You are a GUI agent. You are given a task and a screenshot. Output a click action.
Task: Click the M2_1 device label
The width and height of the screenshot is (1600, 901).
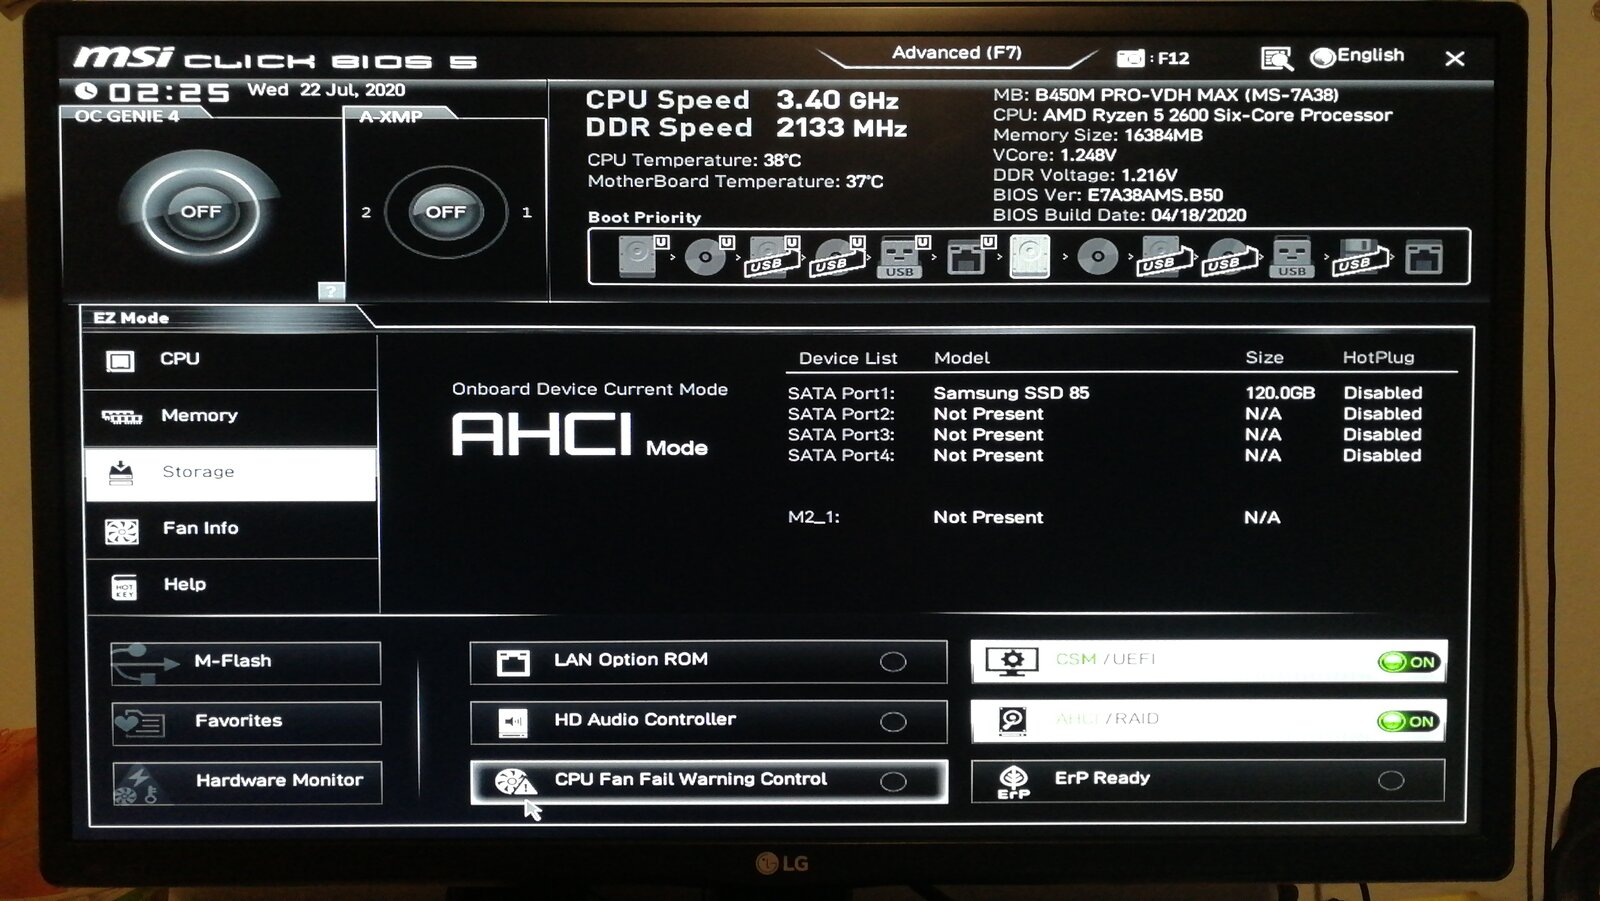coord(813,517)
